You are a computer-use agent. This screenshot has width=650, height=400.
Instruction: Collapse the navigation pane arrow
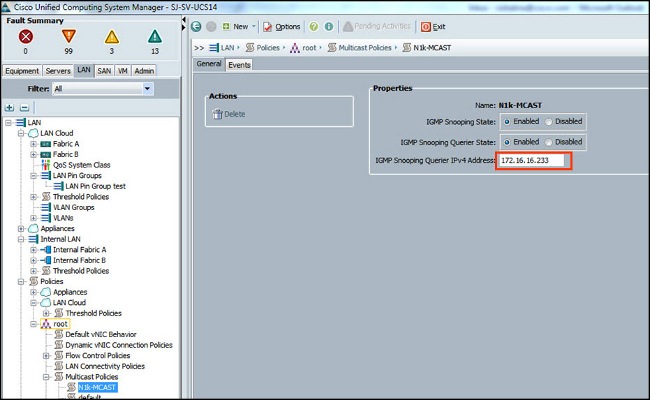click(x=184, y=19)
